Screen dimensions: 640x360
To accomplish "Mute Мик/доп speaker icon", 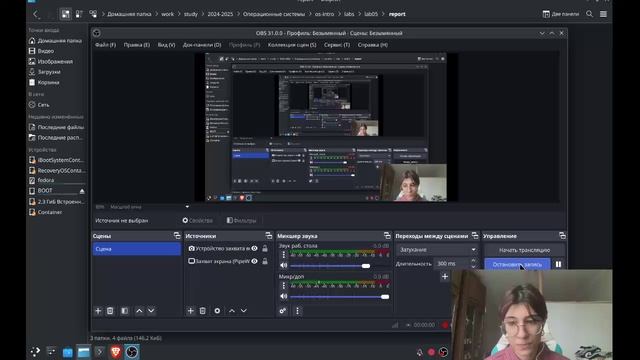I will tap(284, 296).
